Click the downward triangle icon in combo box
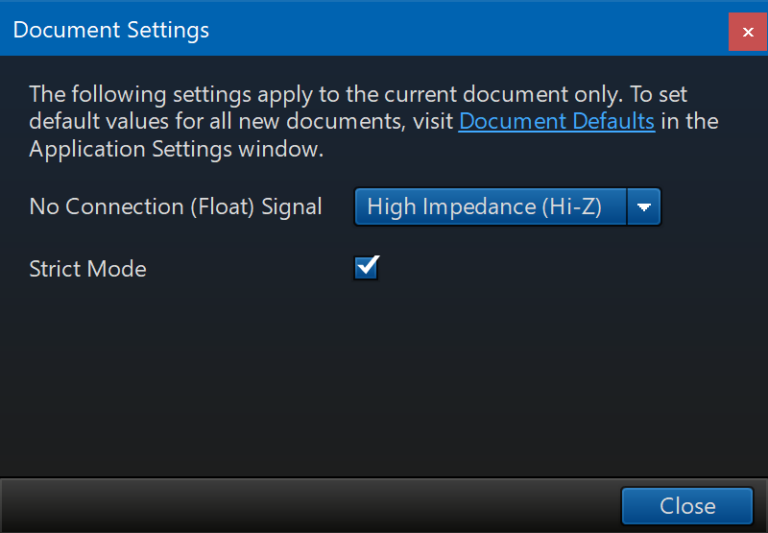 [644, 208]
